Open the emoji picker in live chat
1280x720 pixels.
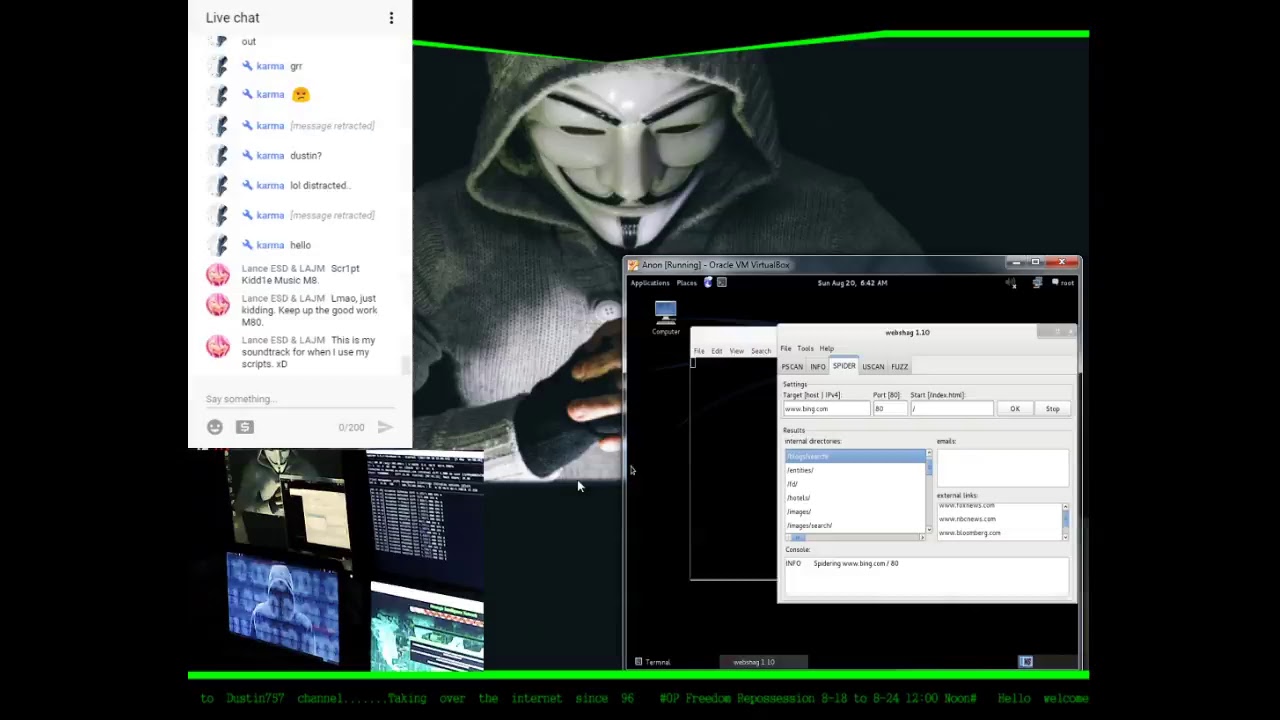coord(215,427)
